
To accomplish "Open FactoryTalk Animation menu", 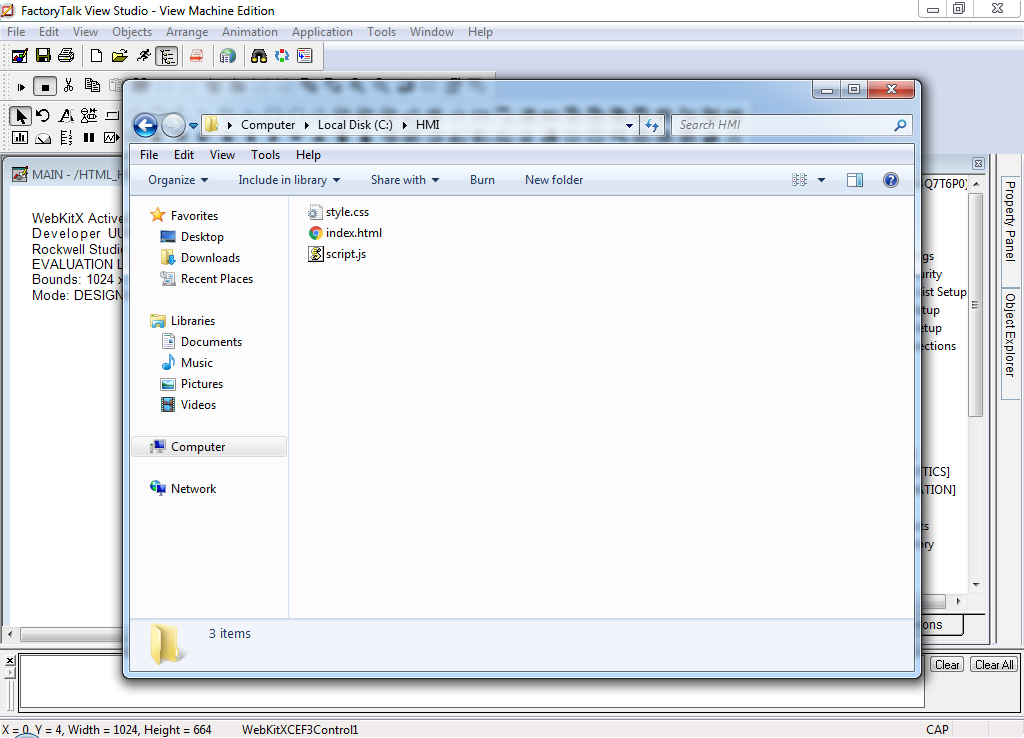I will tap(249, 32).
